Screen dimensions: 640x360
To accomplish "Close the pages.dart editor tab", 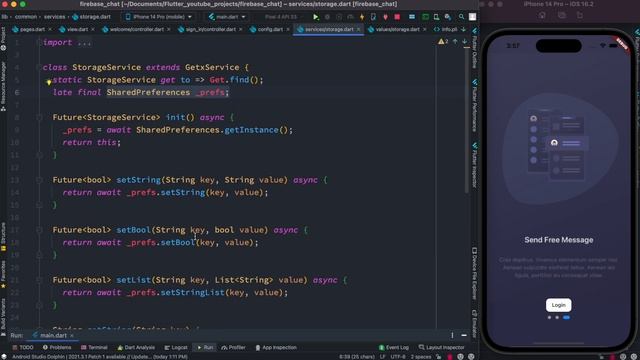I will coord(50,29).
